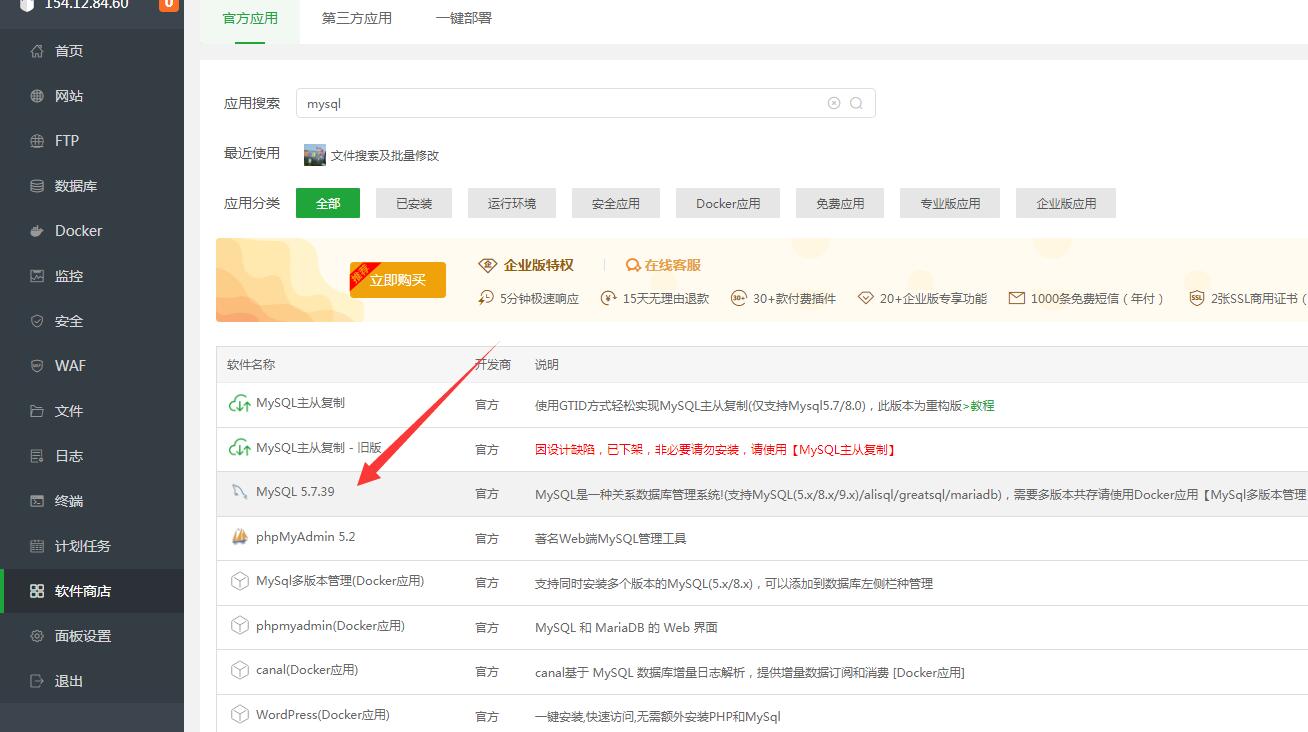Filter apps by Docker应用 category

point(727,202)
